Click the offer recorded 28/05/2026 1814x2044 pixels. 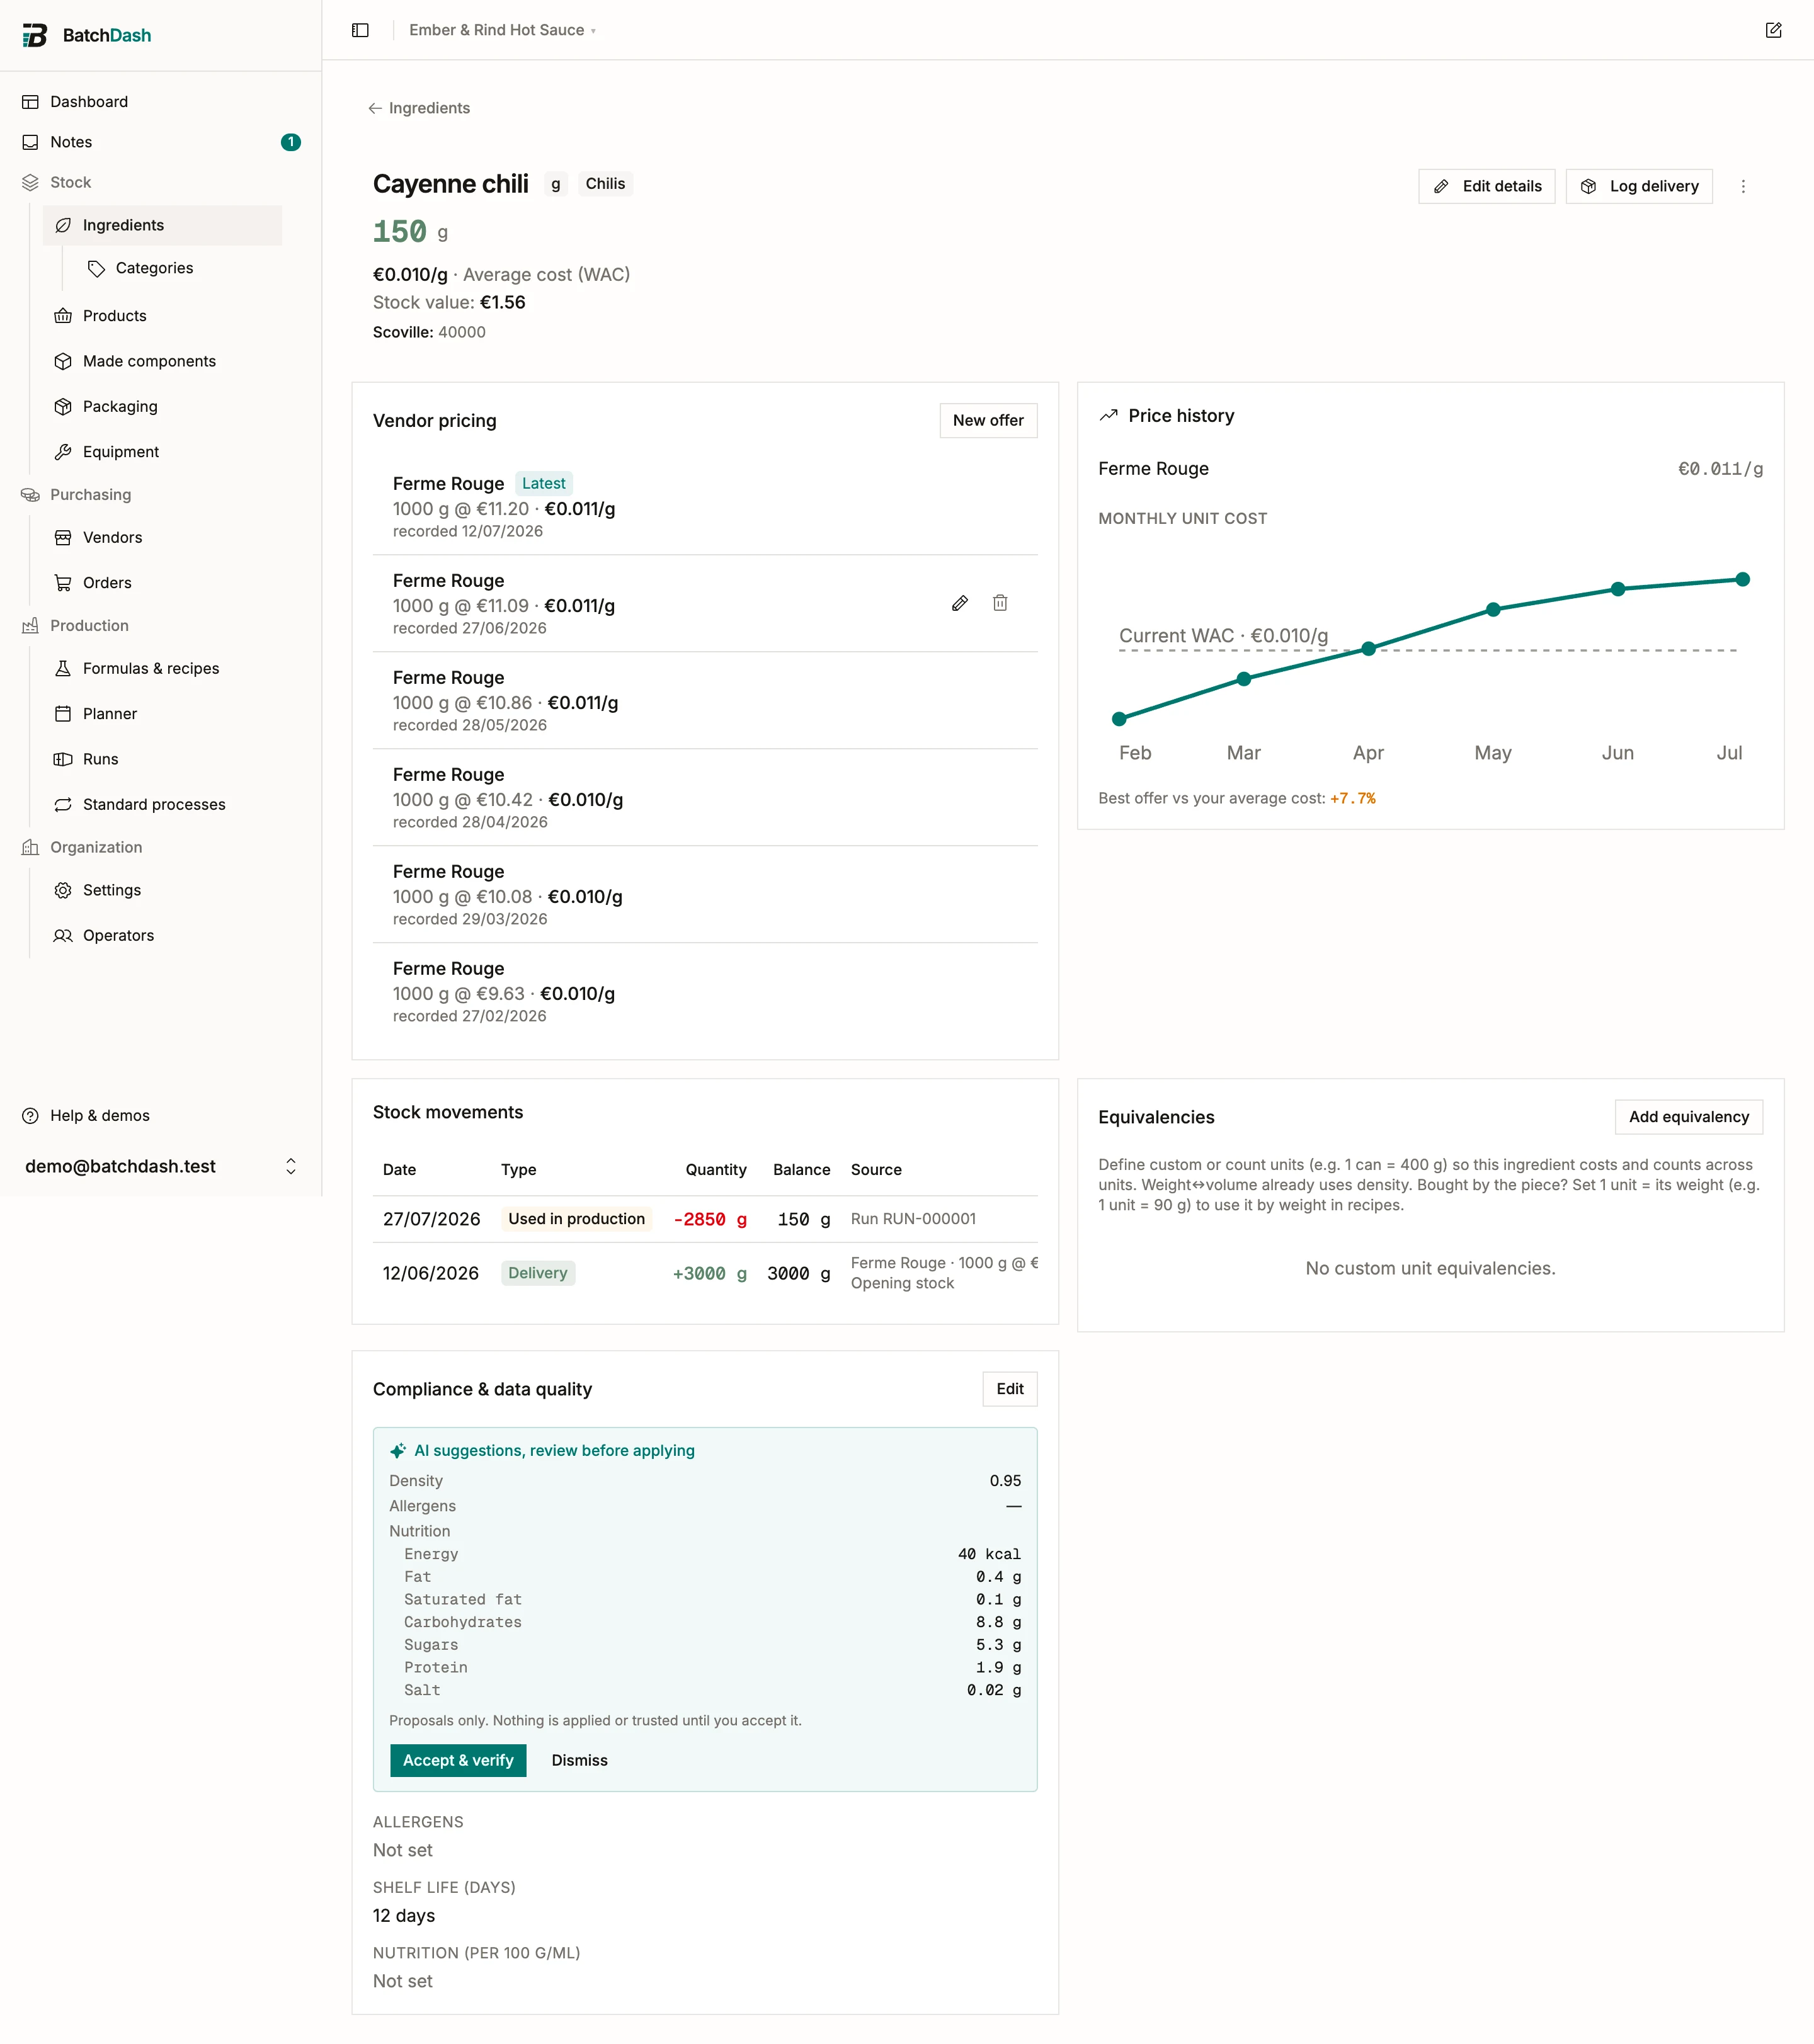pyautogui.click(x=705, y=701)
